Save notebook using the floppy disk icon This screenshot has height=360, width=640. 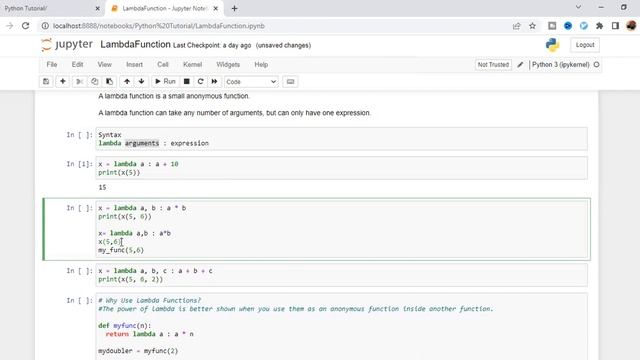tap(46, 82)
